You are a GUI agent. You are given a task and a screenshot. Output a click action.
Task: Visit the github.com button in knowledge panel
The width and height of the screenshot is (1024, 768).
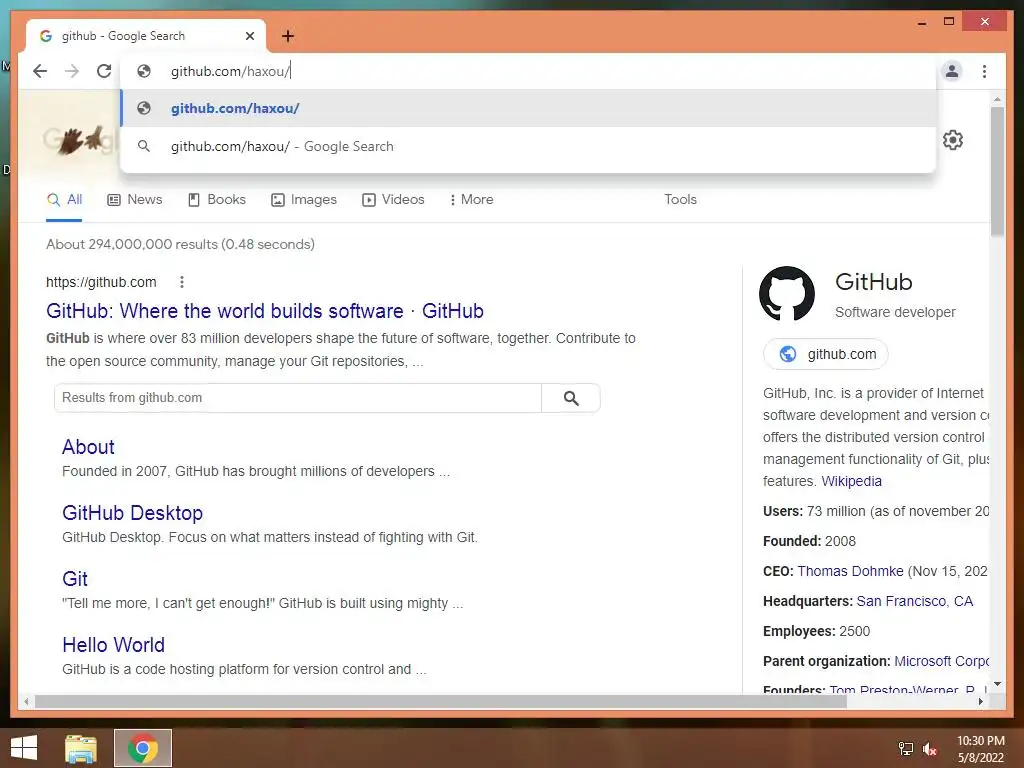tap(826, 354)
